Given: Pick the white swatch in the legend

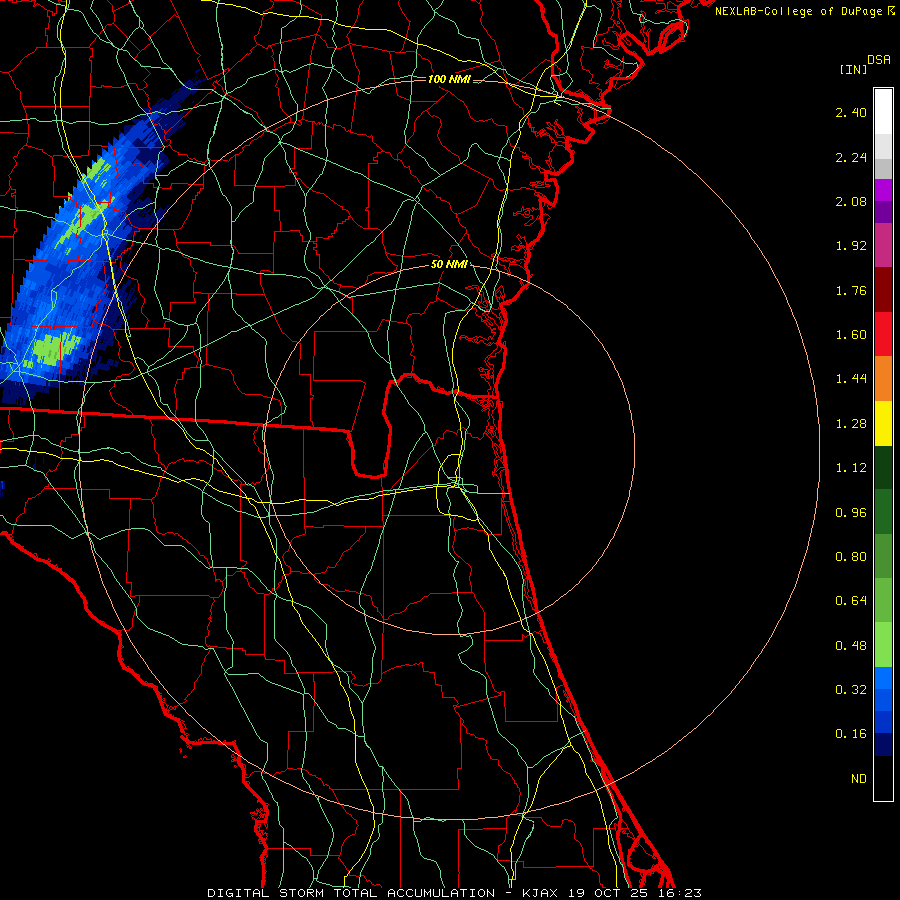Looking at the screenshot, I should coord(883,112).
